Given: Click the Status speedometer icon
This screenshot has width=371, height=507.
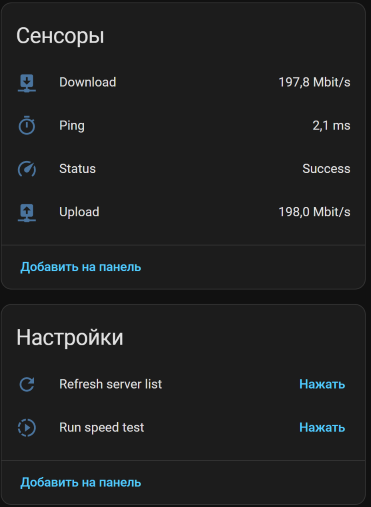Looking at the screenshot, I should pos(27,169).
